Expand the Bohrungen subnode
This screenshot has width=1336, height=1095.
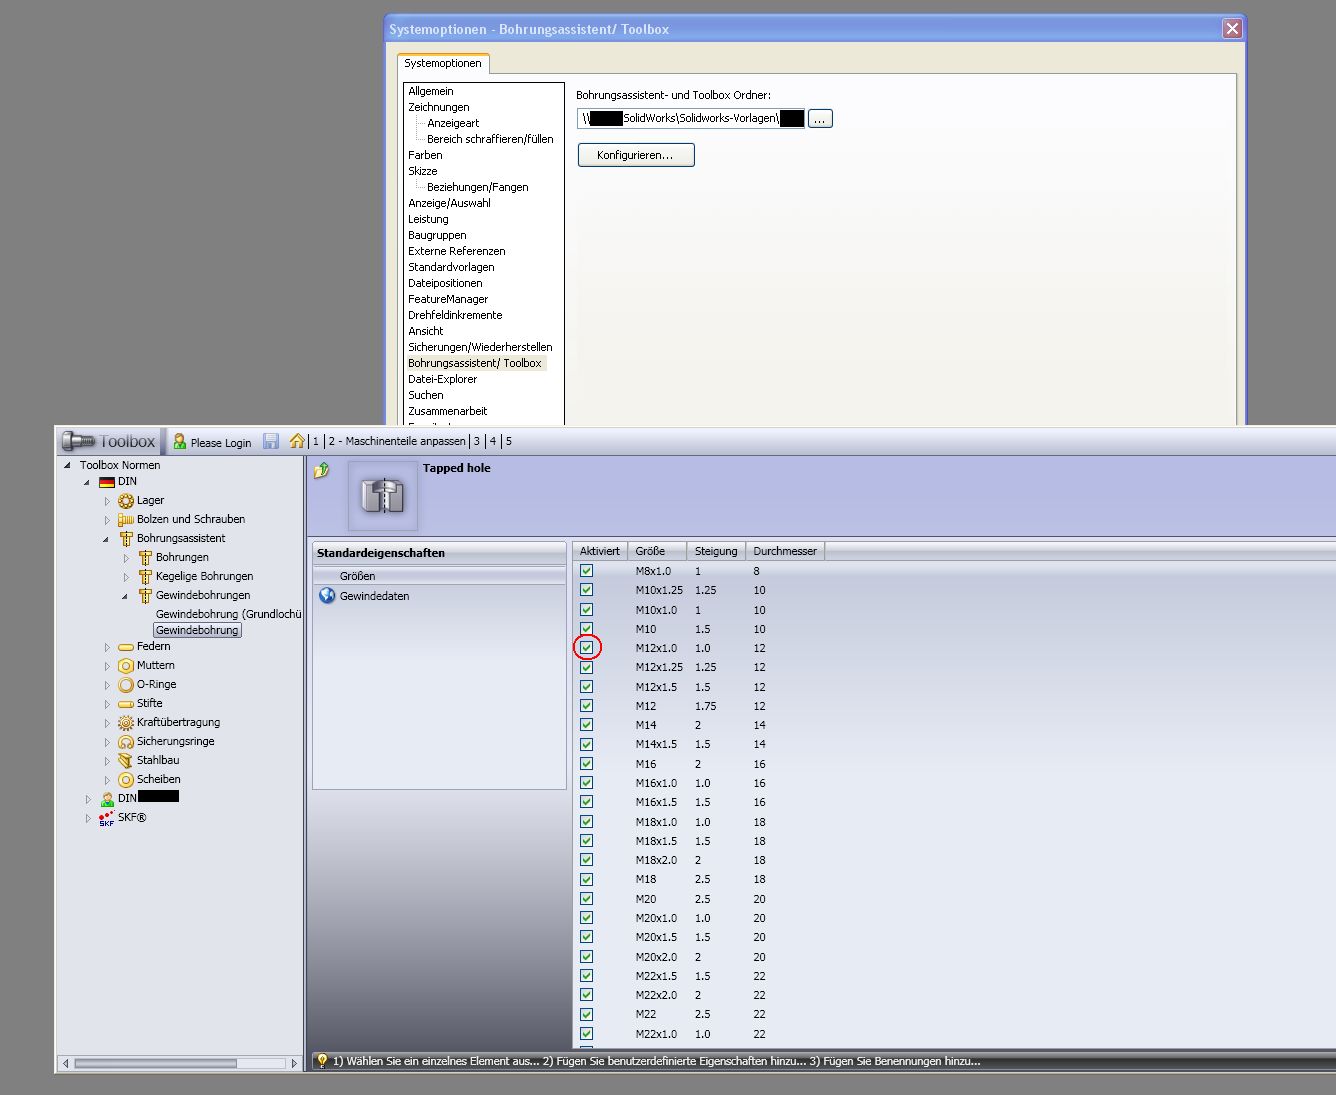[126, 558]
